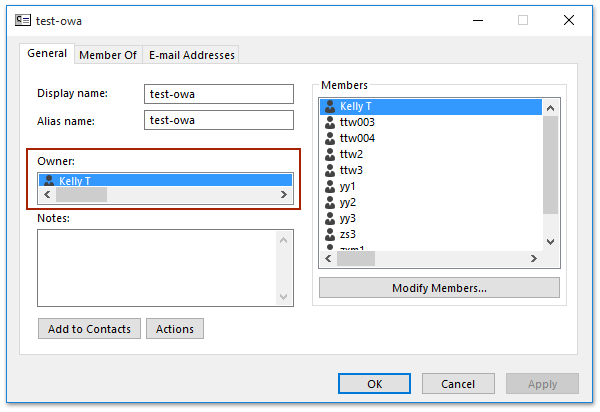Screen dimensions: 600x412
Task: Click the contact card icon in the title bar
Action: (x=23, y=20)
